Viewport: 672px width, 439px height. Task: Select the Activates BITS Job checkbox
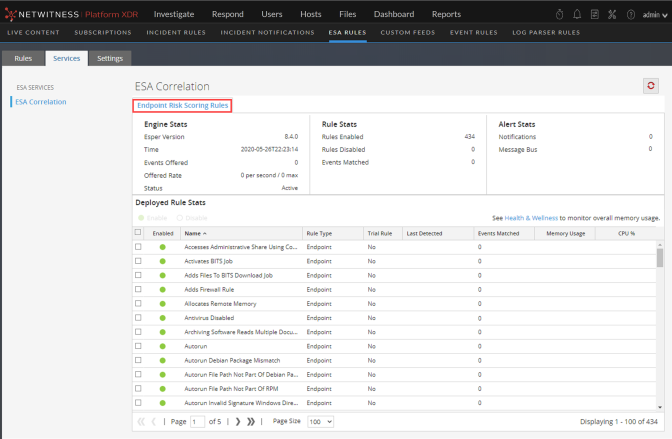[138, 260]
